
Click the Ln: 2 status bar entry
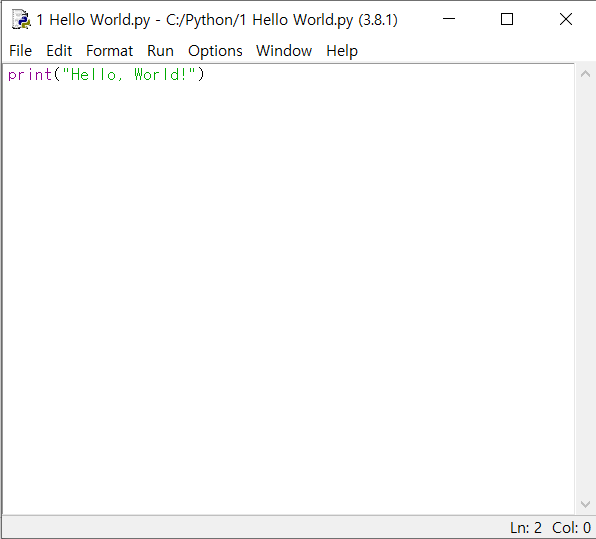[x=526, y=528]
